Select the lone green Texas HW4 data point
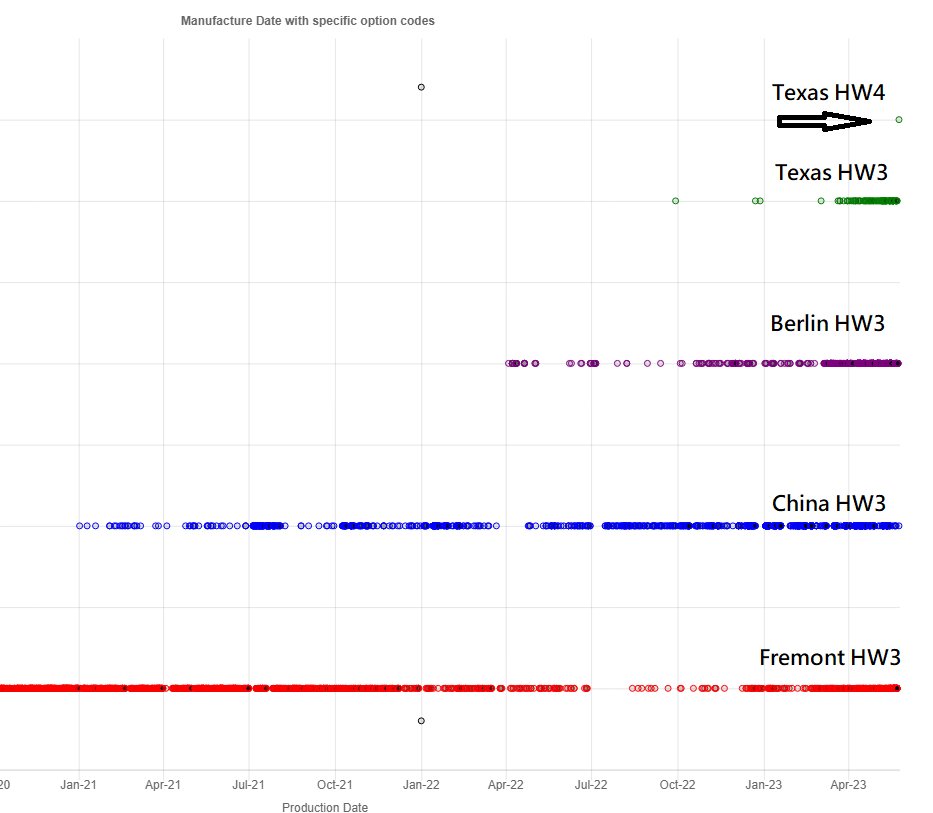The height and width of the screenshot is (813, 933). pos(899,119)
